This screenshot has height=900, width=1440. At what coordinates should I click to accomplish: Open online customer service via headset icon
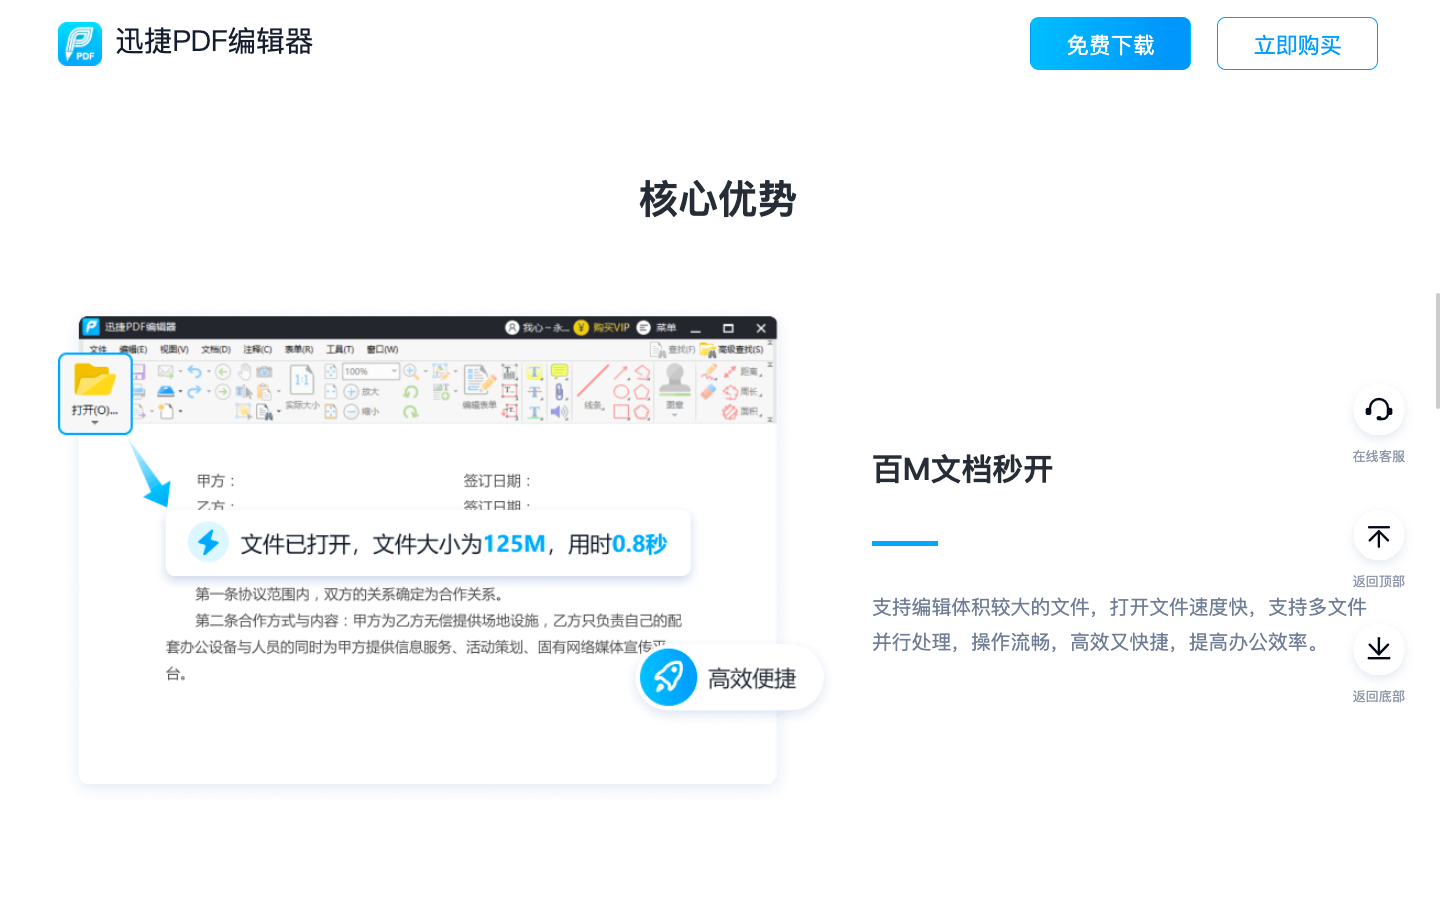pos(1379,410)
